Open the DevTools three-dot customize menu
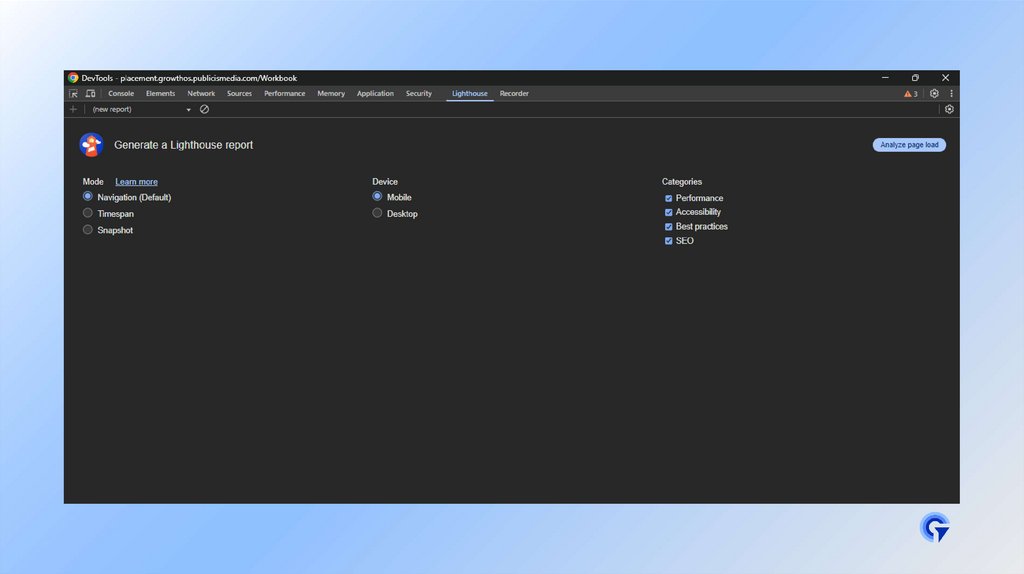The image size is (1024, 574). [x=951, y=93]
